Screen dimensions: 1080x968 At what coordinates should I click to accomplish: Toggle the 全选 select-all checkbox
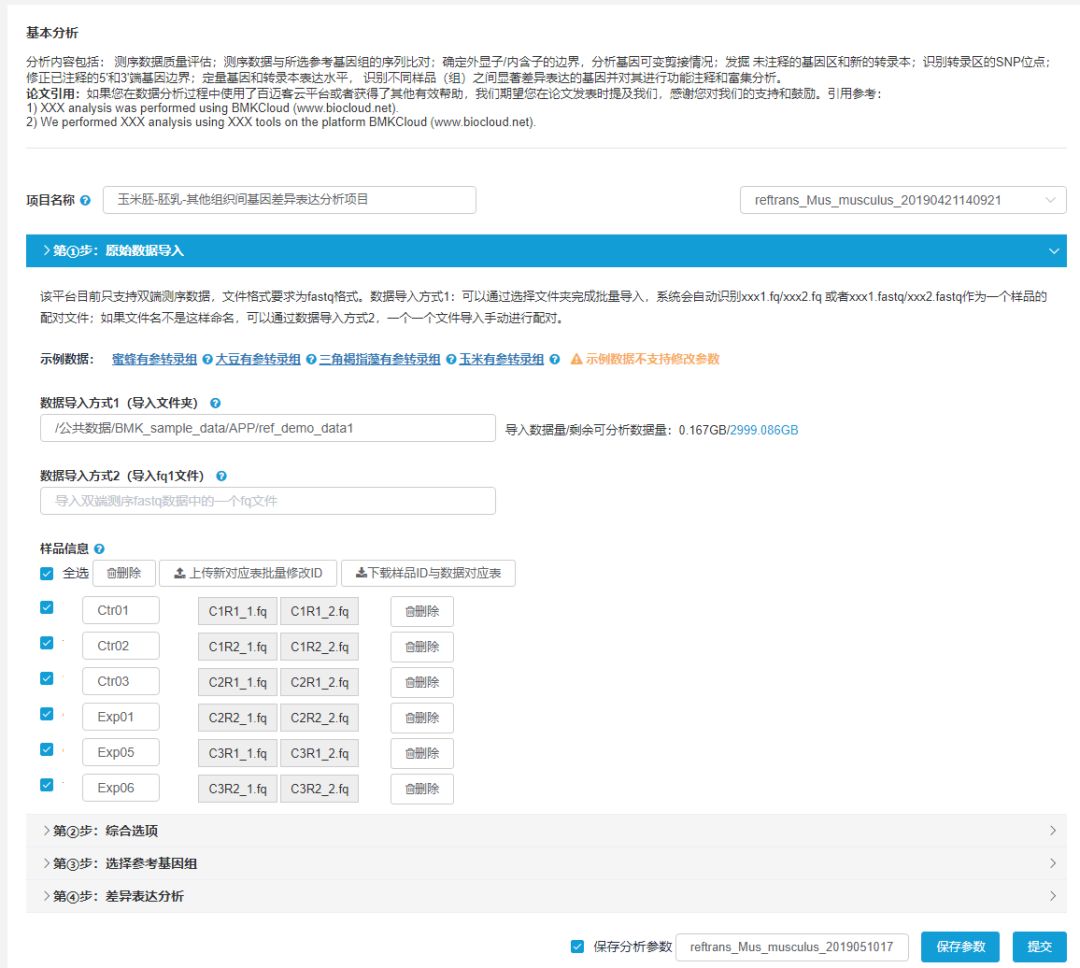pos(47,574)
